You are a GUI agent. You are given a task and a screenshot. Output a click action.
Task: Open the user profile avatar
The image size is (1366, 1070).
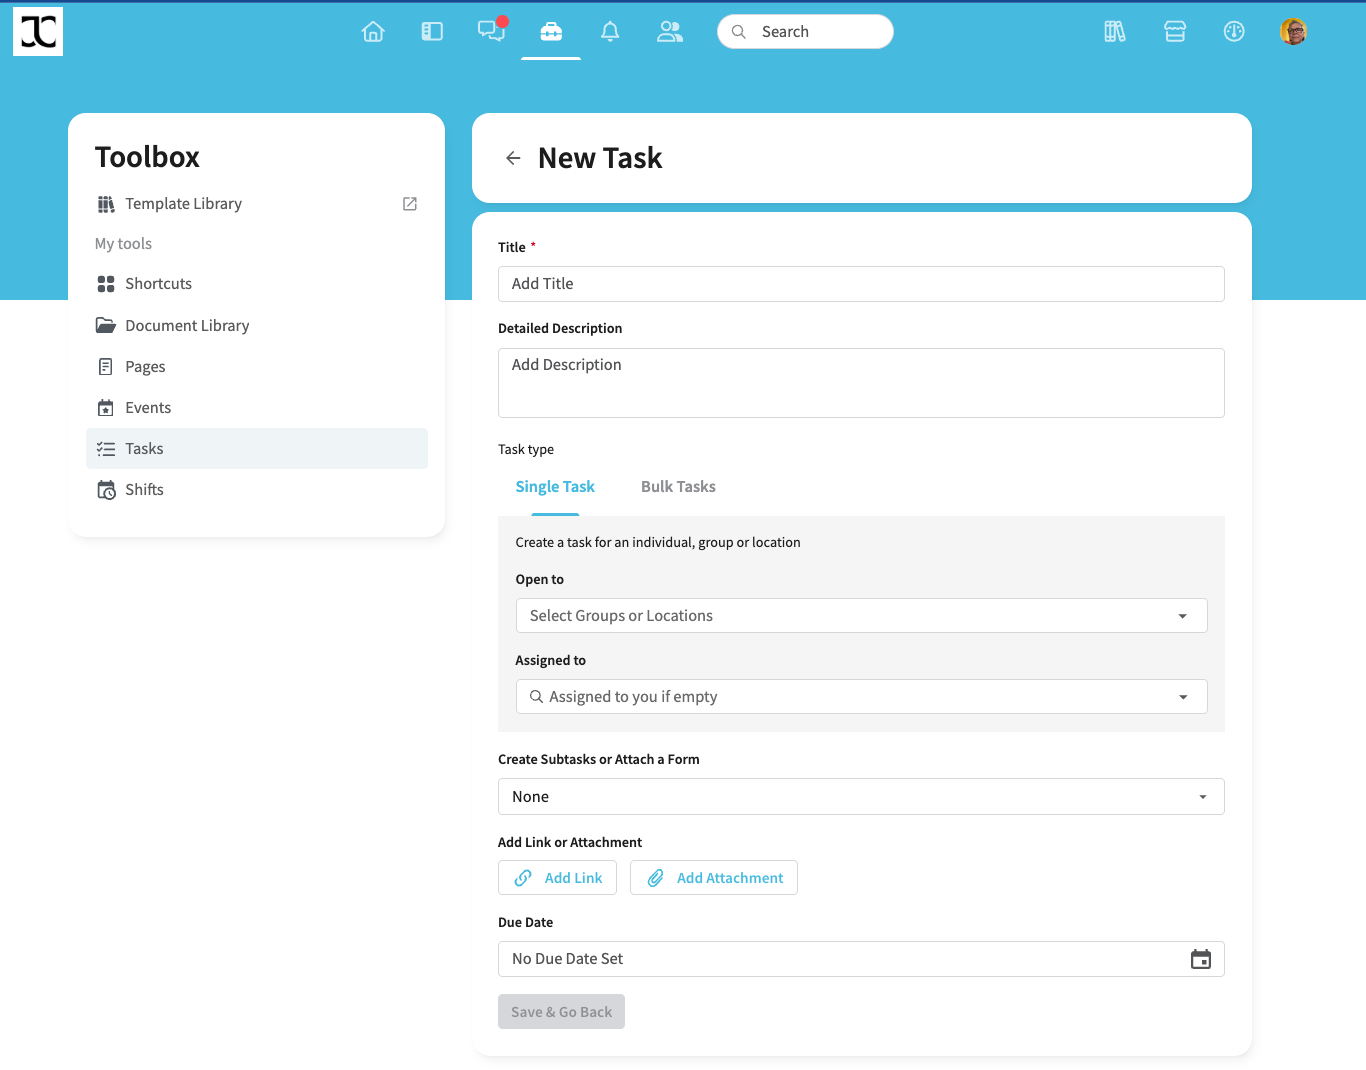tap(1293, 32)
